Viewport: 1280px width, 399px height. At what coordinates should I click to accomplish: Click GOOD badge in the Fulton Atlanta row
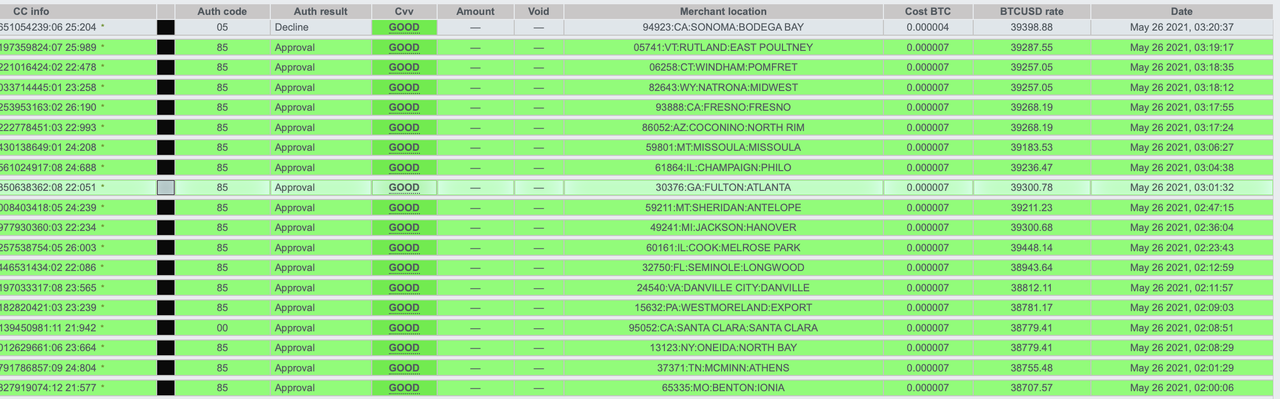[404, 187]
